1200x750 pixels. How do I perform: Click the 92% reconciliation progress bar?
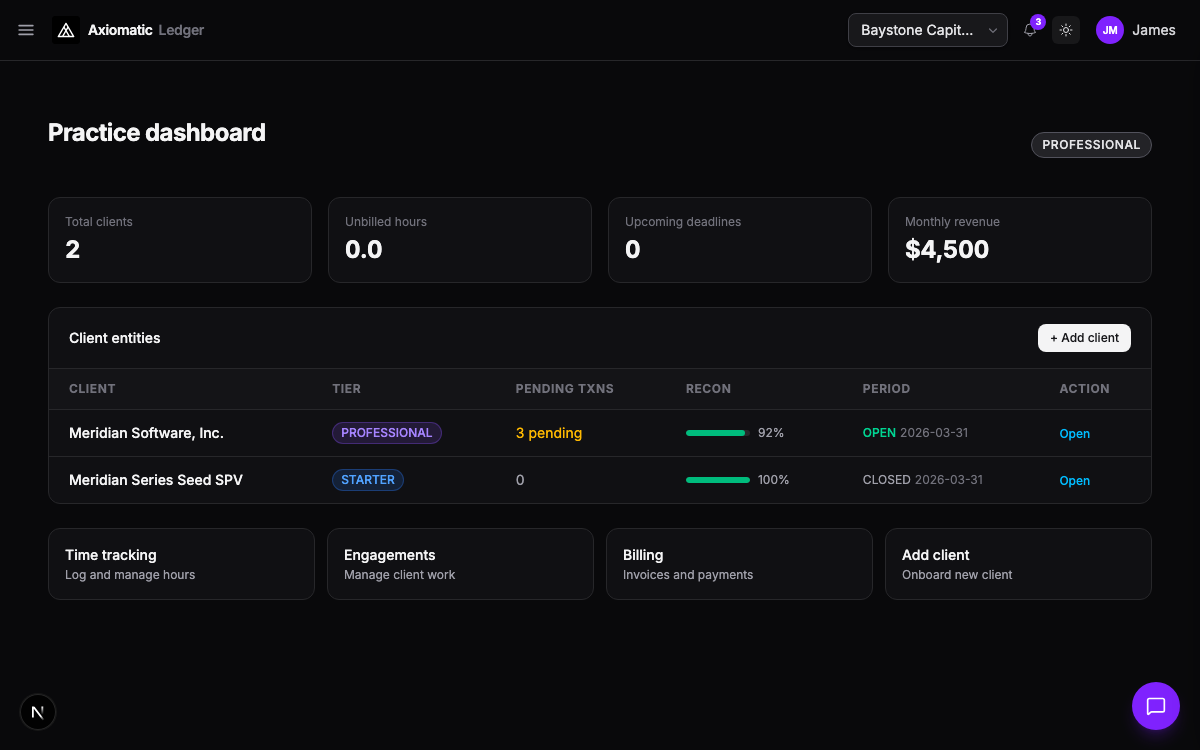[717, 433]
